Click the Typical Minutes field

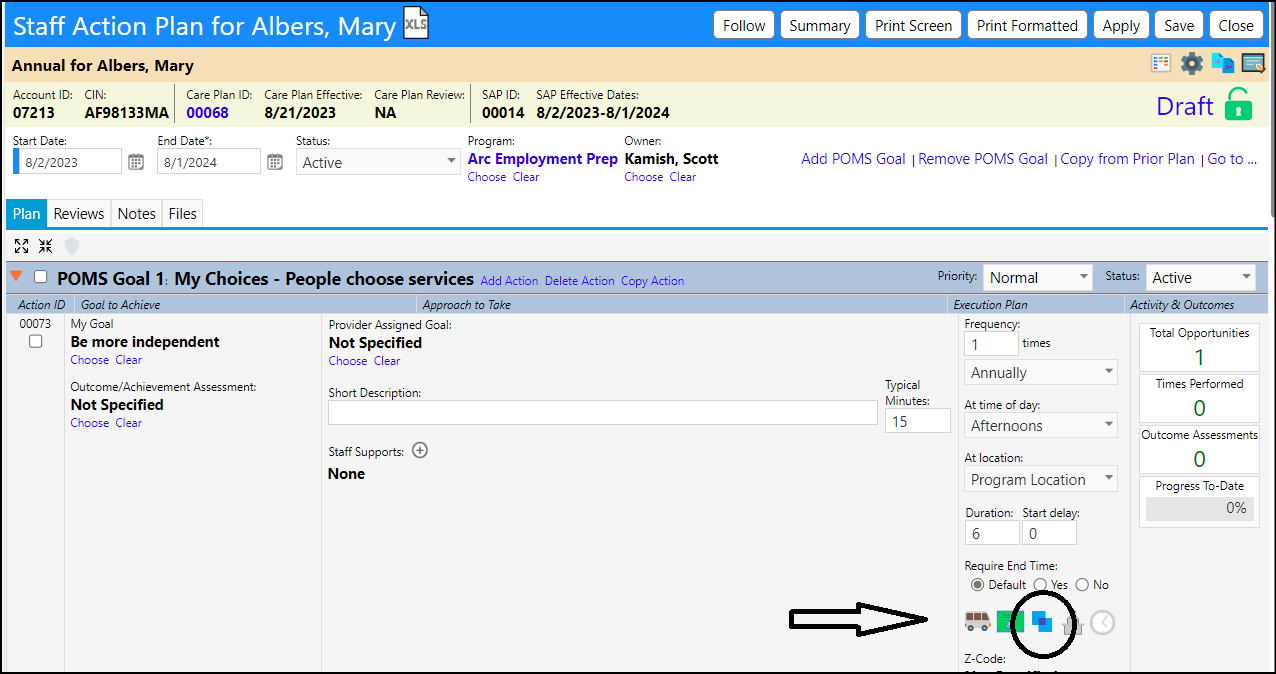point(918,421)
